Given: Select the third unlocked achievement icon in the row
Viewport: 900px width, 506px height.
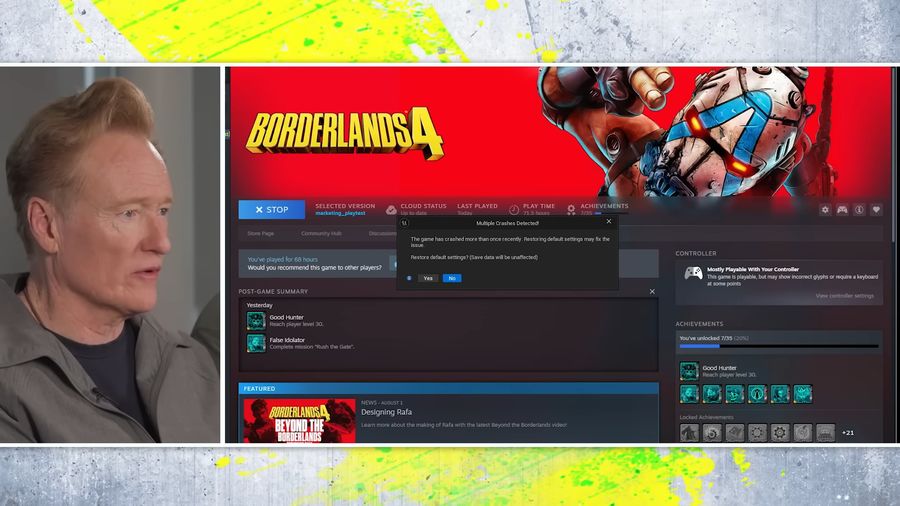Looking at the screenshot, I should point(735,394).
